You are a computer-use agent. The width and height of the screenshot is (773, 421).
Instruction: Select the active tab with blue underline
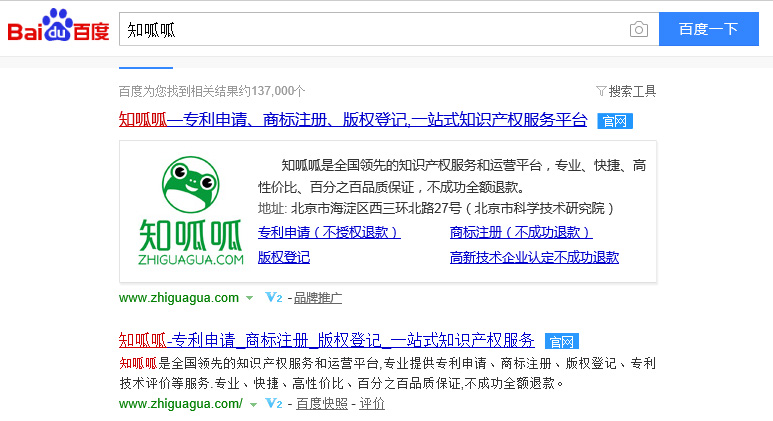tap(146, 67)
